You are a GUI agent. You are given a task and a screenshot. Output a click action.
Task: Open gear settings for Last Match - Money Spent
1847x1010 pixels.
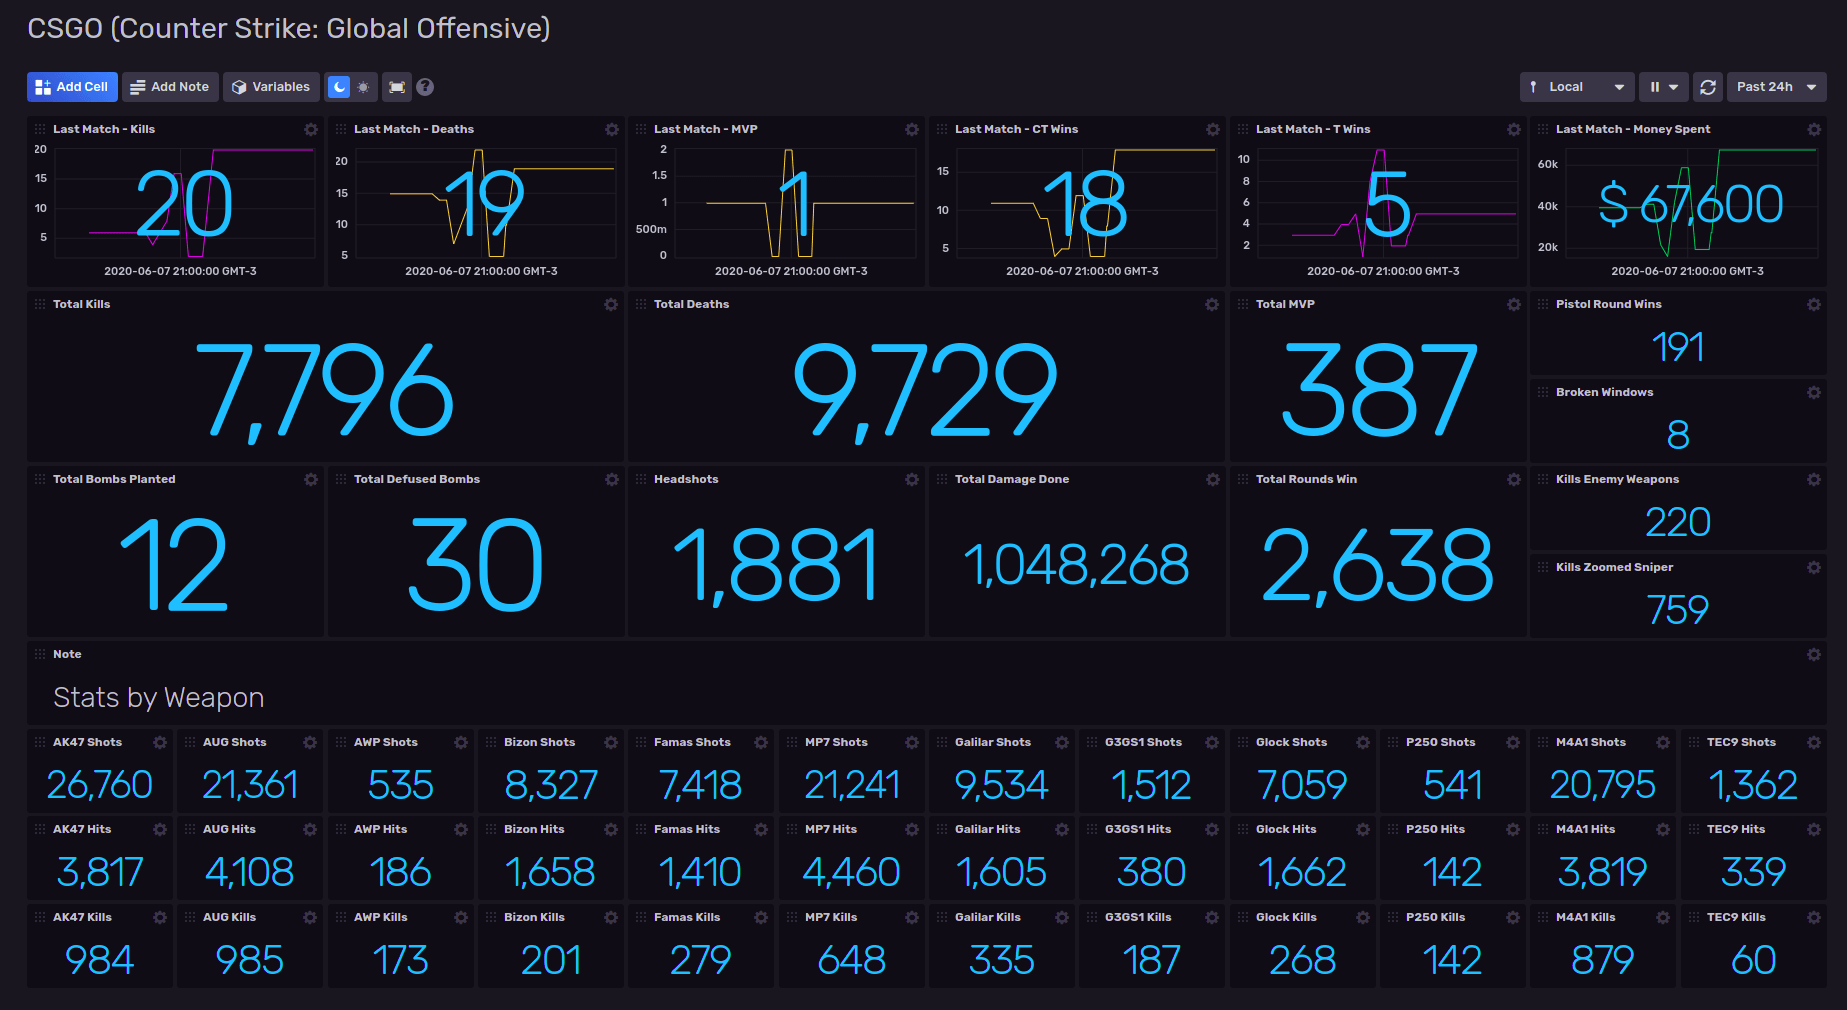[x=1814, y=129]
